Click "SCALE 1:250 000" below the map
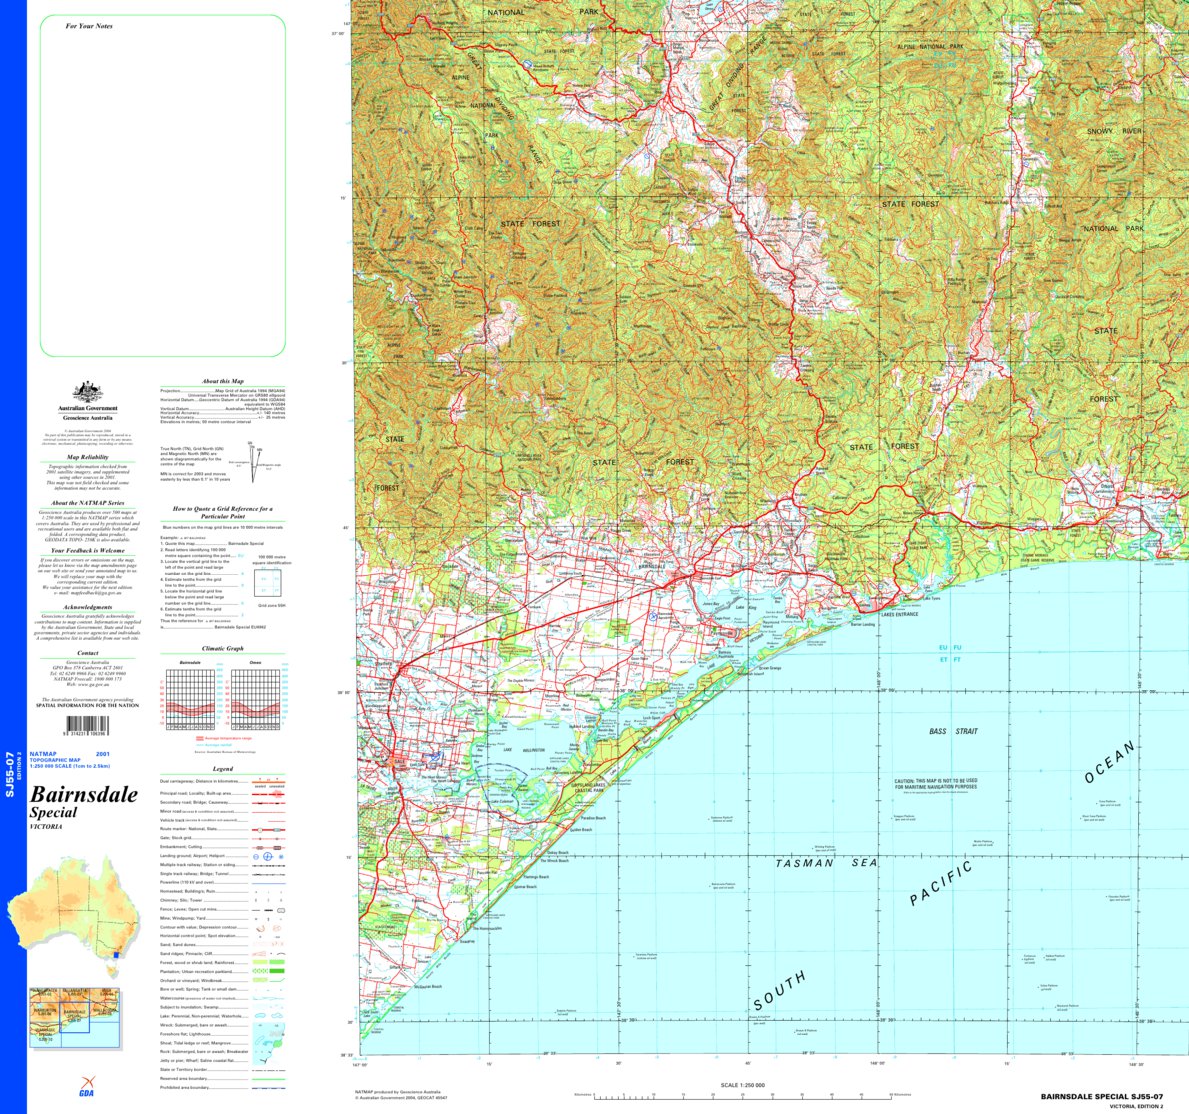The width and height of the screenshot is (1189, 1114). point(742,1085)
